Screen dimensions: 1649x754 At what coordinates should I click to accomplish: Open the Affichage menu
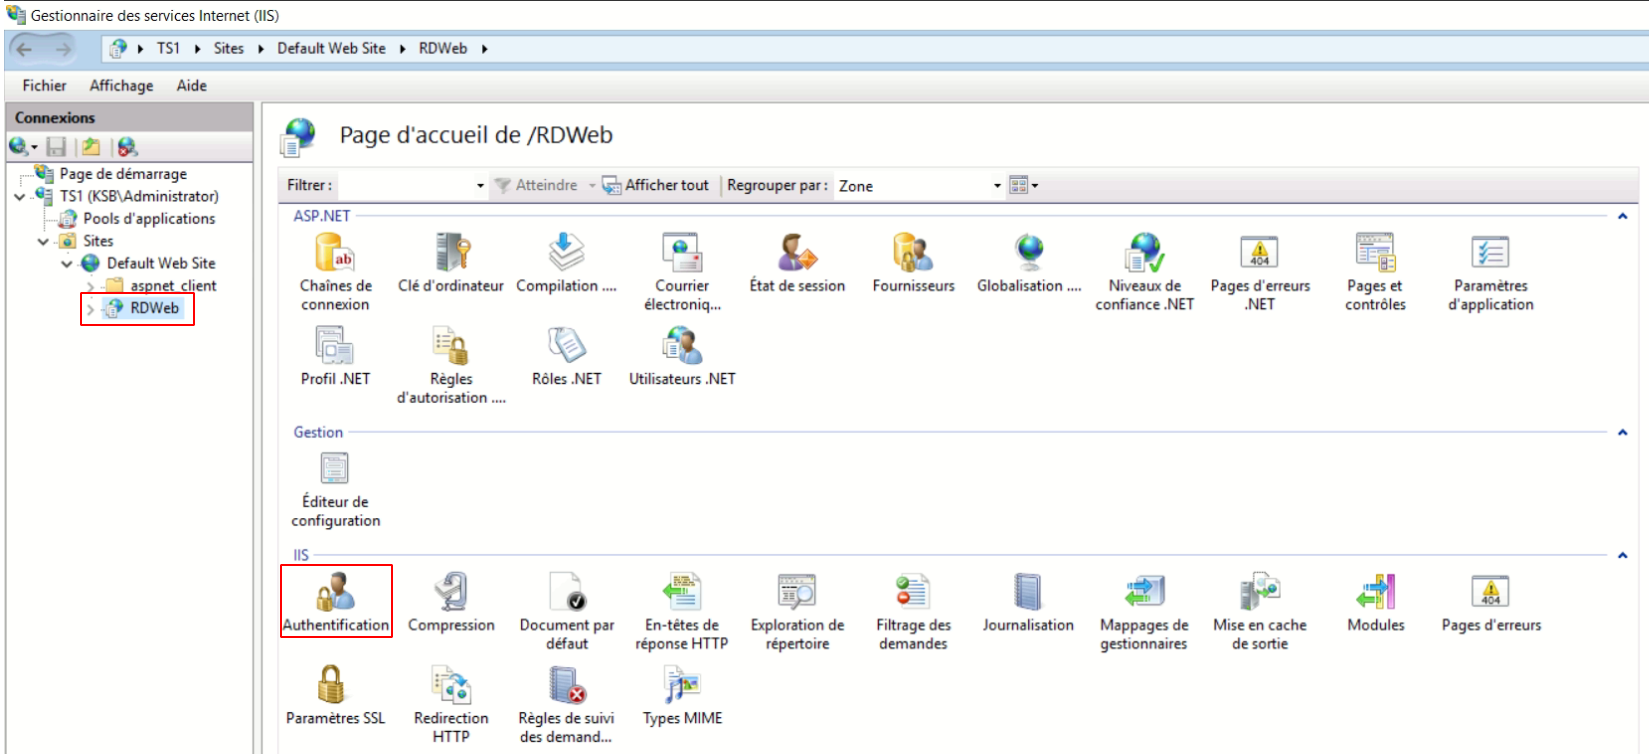[121, 86]
